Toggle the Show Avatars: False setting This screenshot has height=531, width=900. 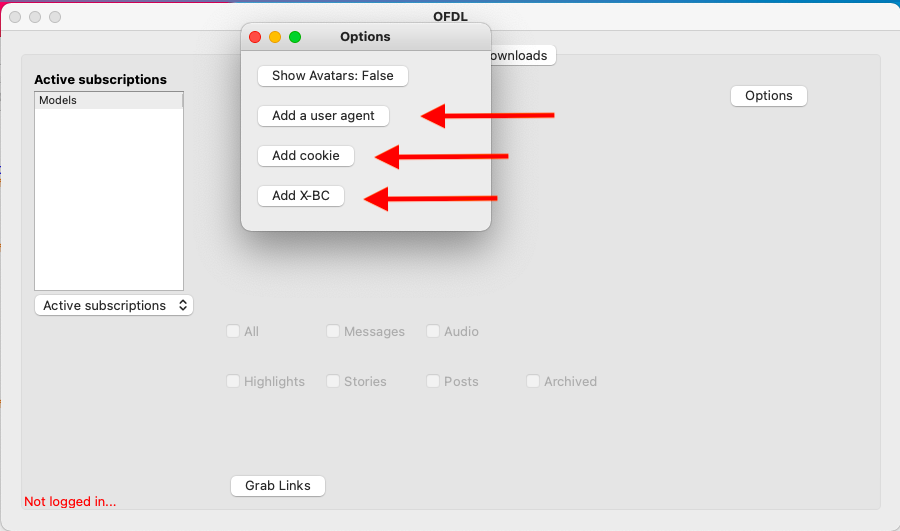pos(332,76)
